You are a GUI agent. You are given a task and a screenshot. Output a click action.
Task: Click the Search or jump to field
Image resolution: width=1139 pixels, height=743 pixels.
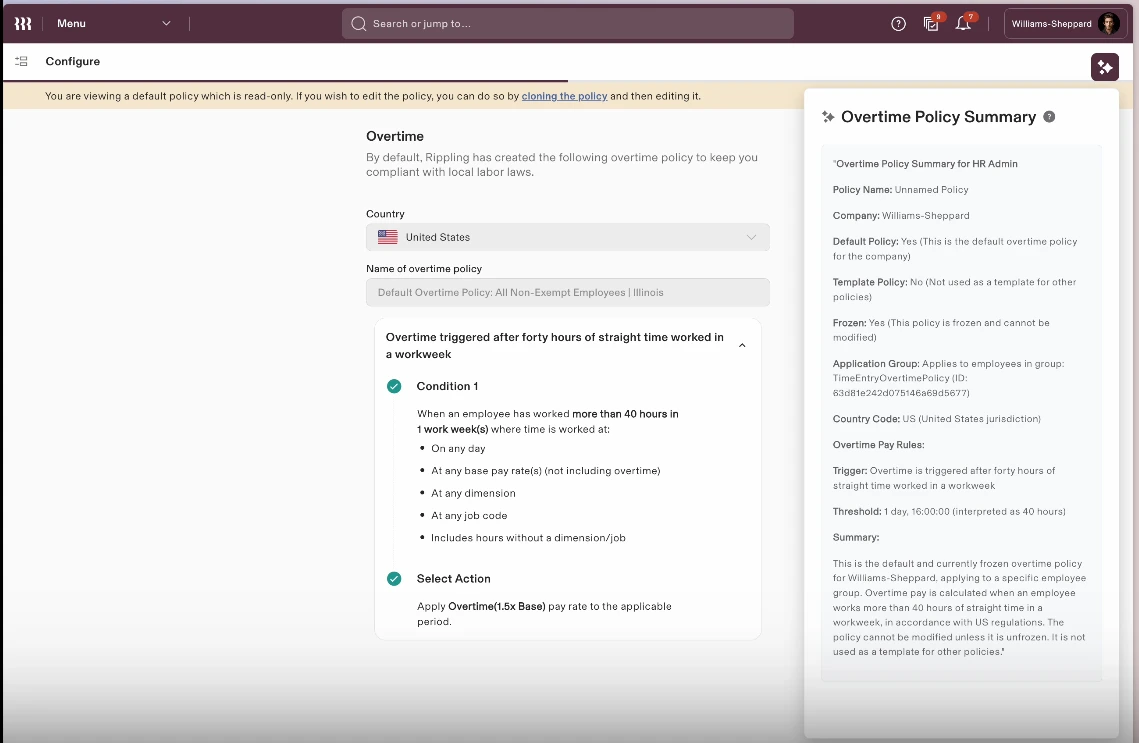click(x=567, y=23)
